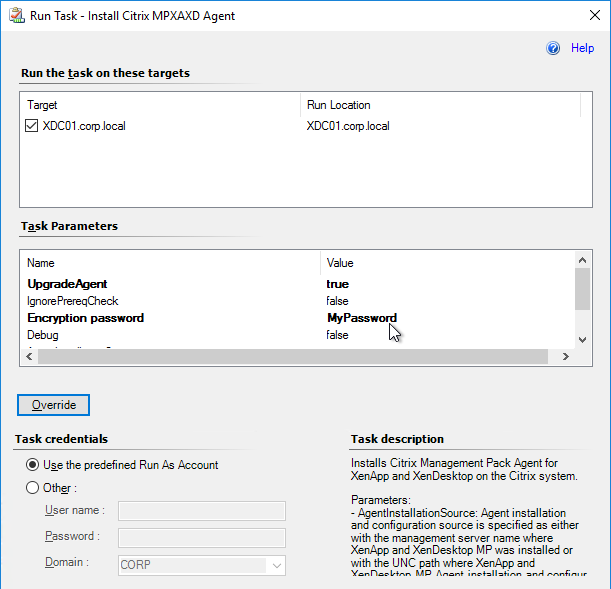
Task: Select the Debug parameter row
Action: click(x=43, y=335)
